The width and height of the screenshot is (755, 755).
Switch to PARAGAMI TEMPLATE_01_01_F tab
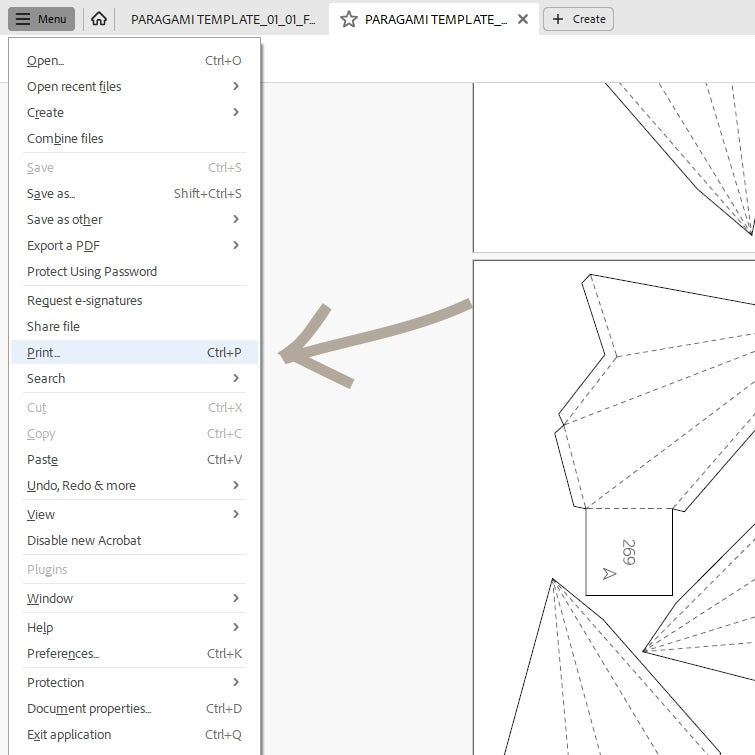point(223,19)
